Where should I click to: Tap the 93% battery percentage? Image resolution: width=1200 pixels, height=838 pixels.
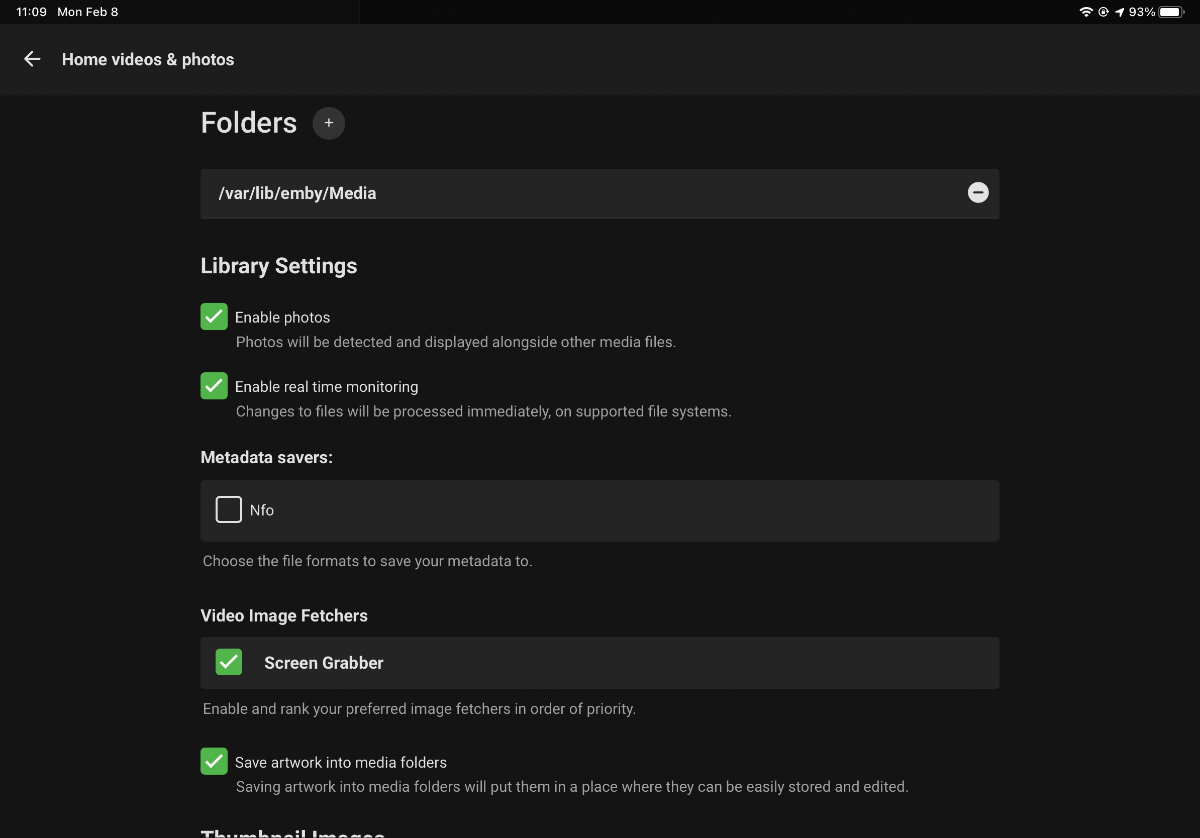[1142, 12]
